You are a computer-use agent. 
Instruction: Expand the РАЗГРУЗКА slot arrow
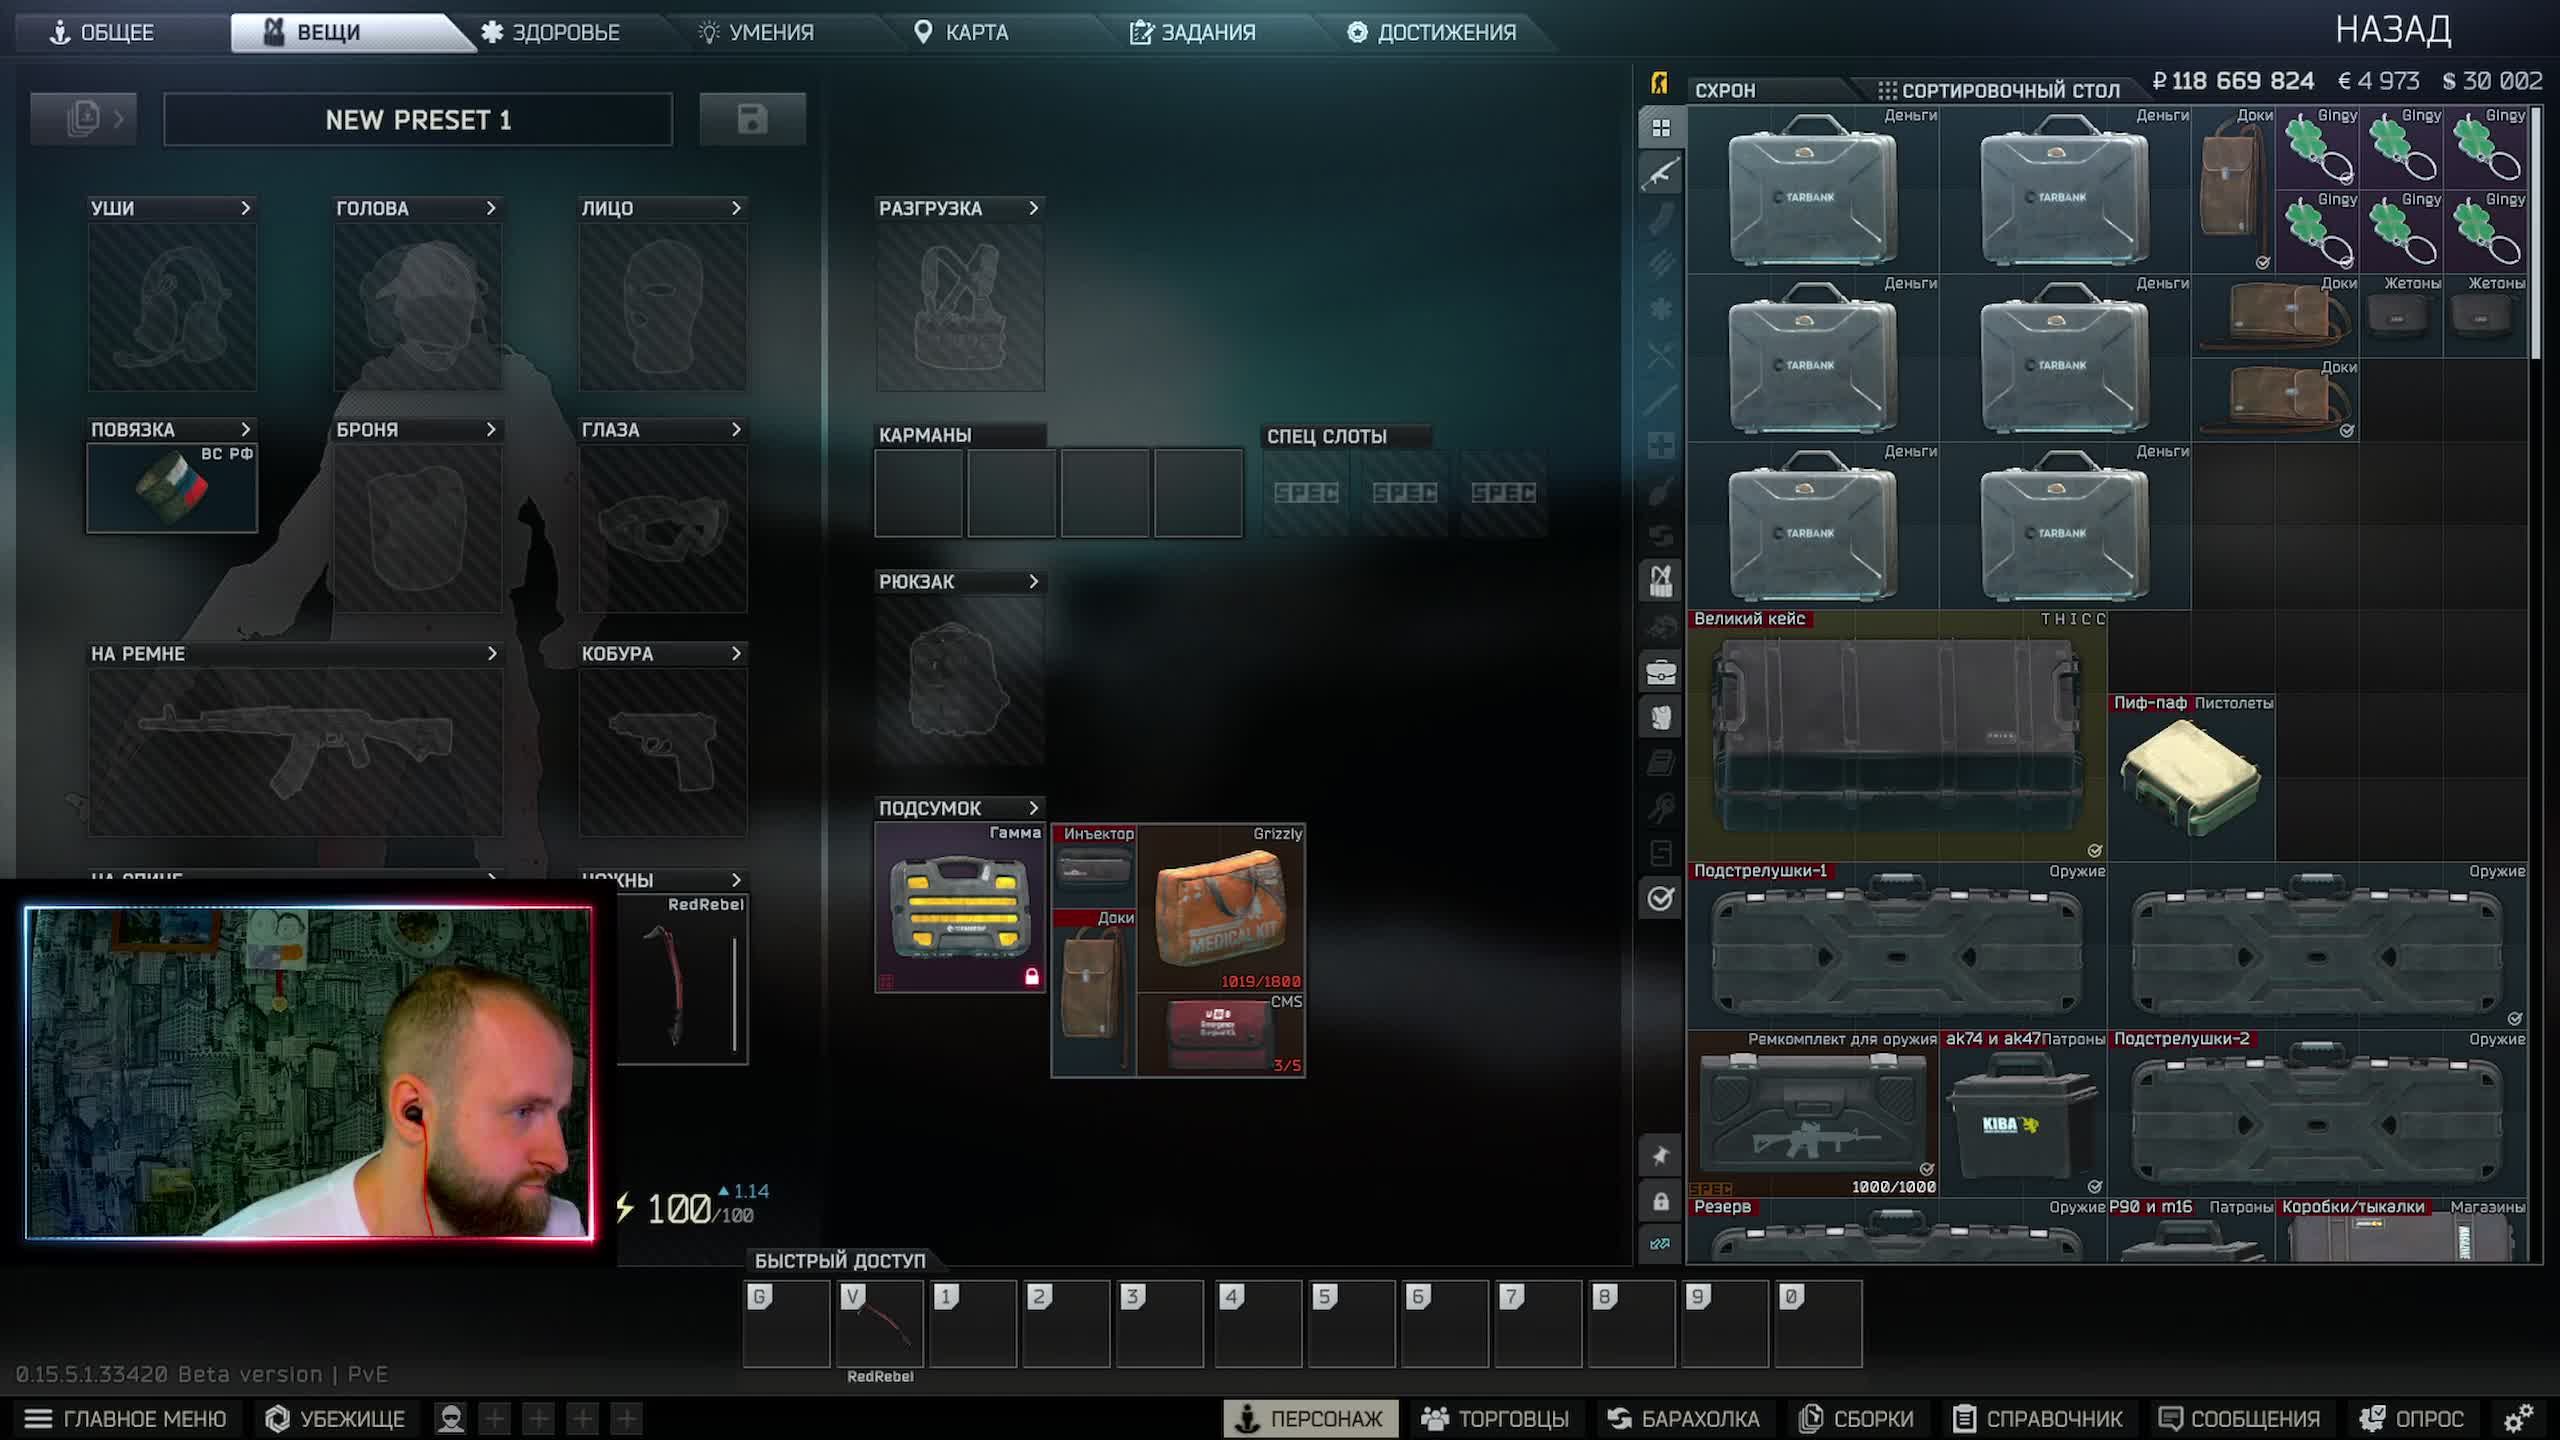(x=1033, y=208)
